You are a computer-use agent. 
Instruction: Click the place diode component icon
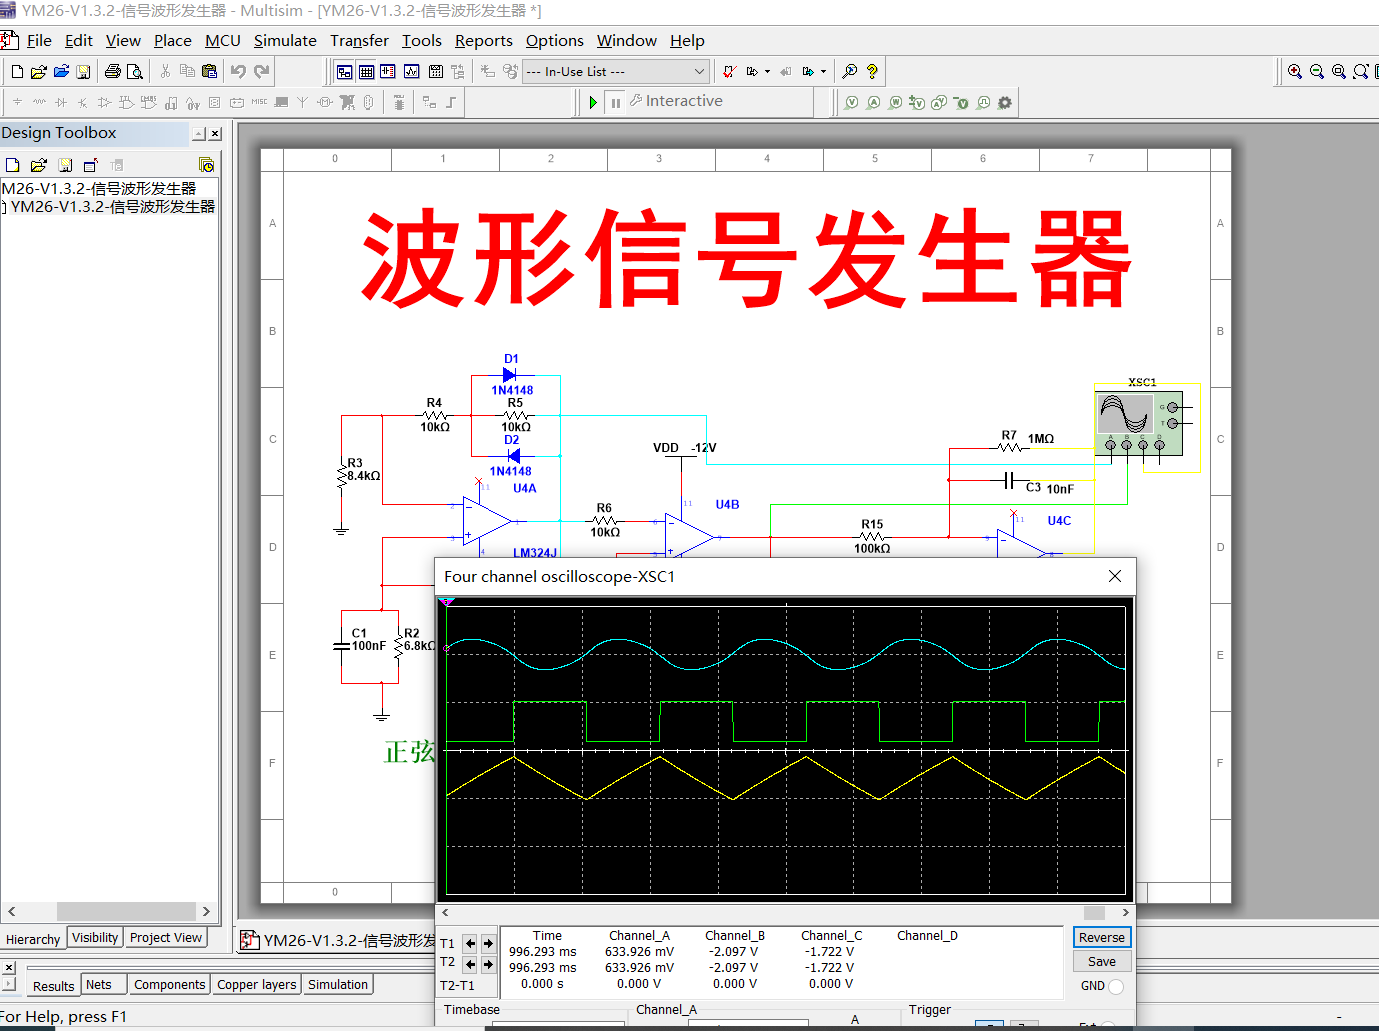click(62, 102)
